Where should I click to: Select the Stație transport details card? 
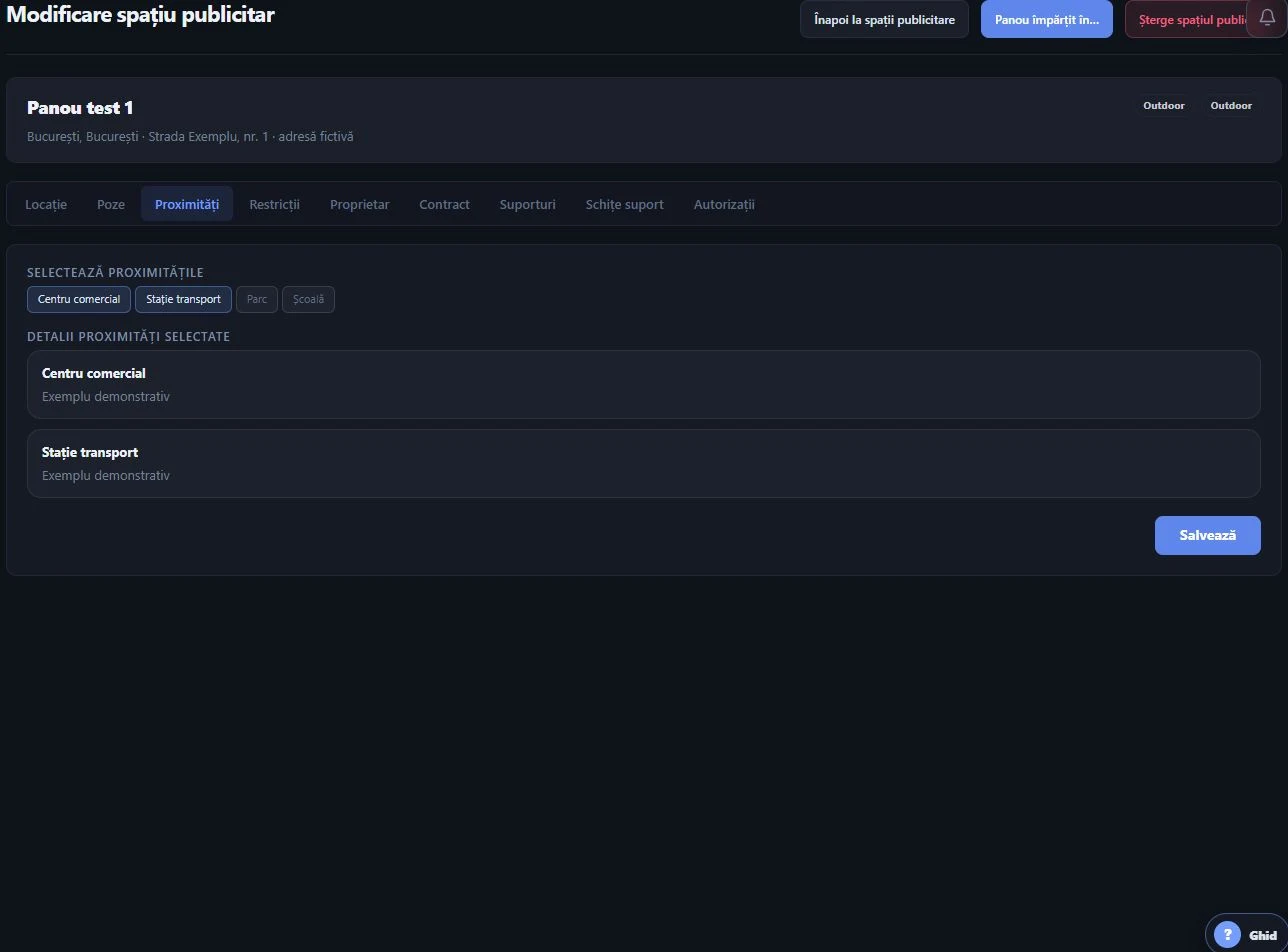[644, 463]
